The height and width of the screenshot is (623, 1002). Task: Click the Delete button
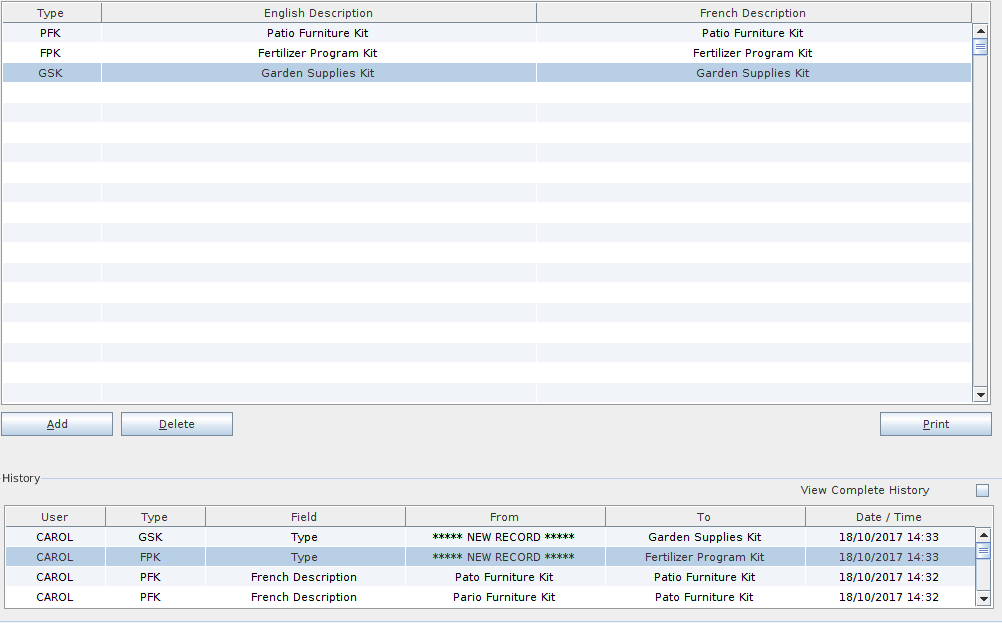(177, 424)
